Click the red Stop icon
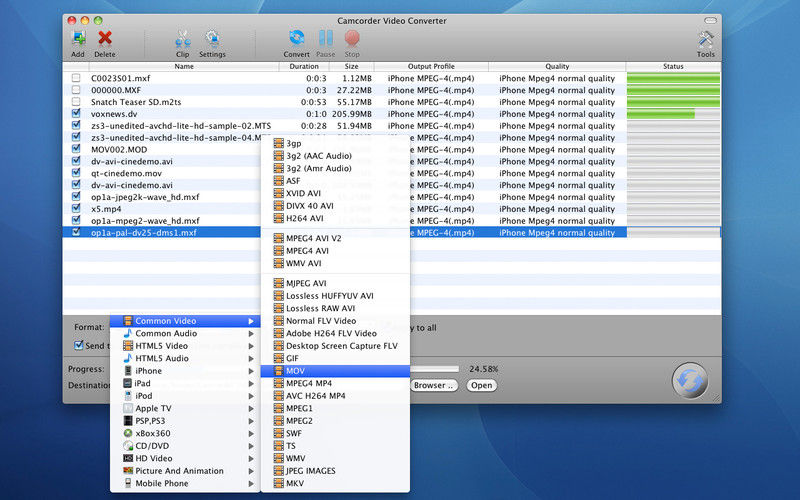 [352, 39]
